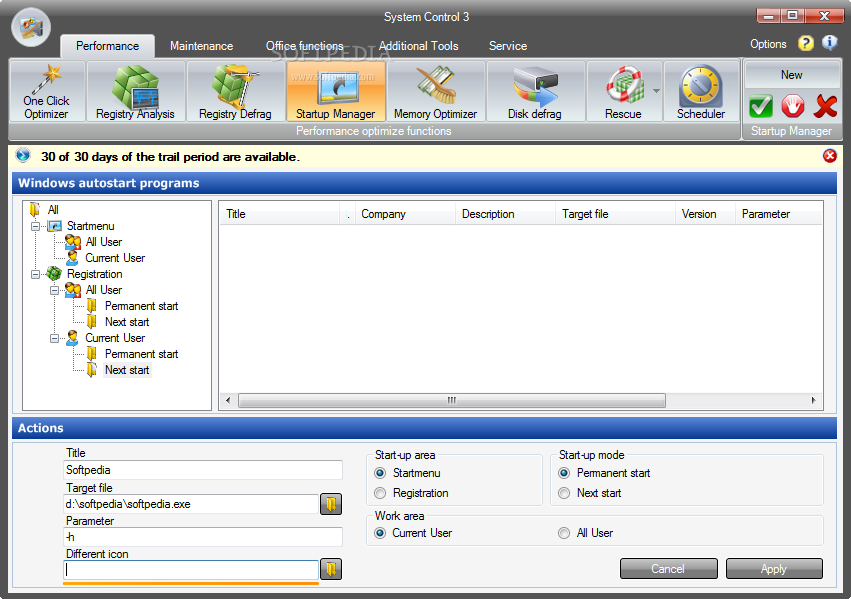Screen dimensions: 851x599
Task: Launch the One Click Optimizer tool
Action: coord(47,91)
